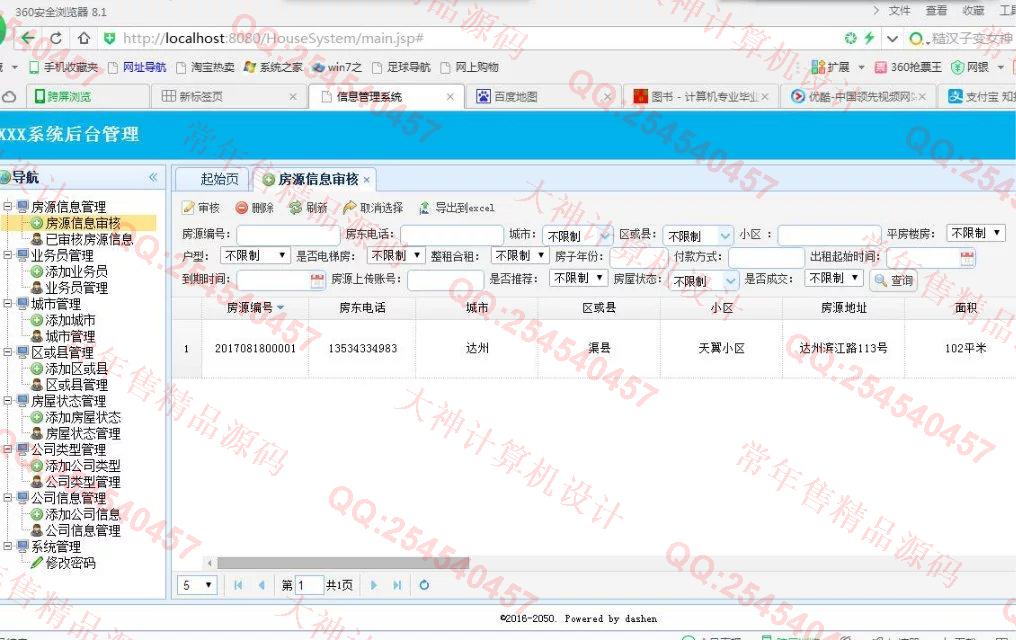Click the 查询 search button

click(894, 280)
